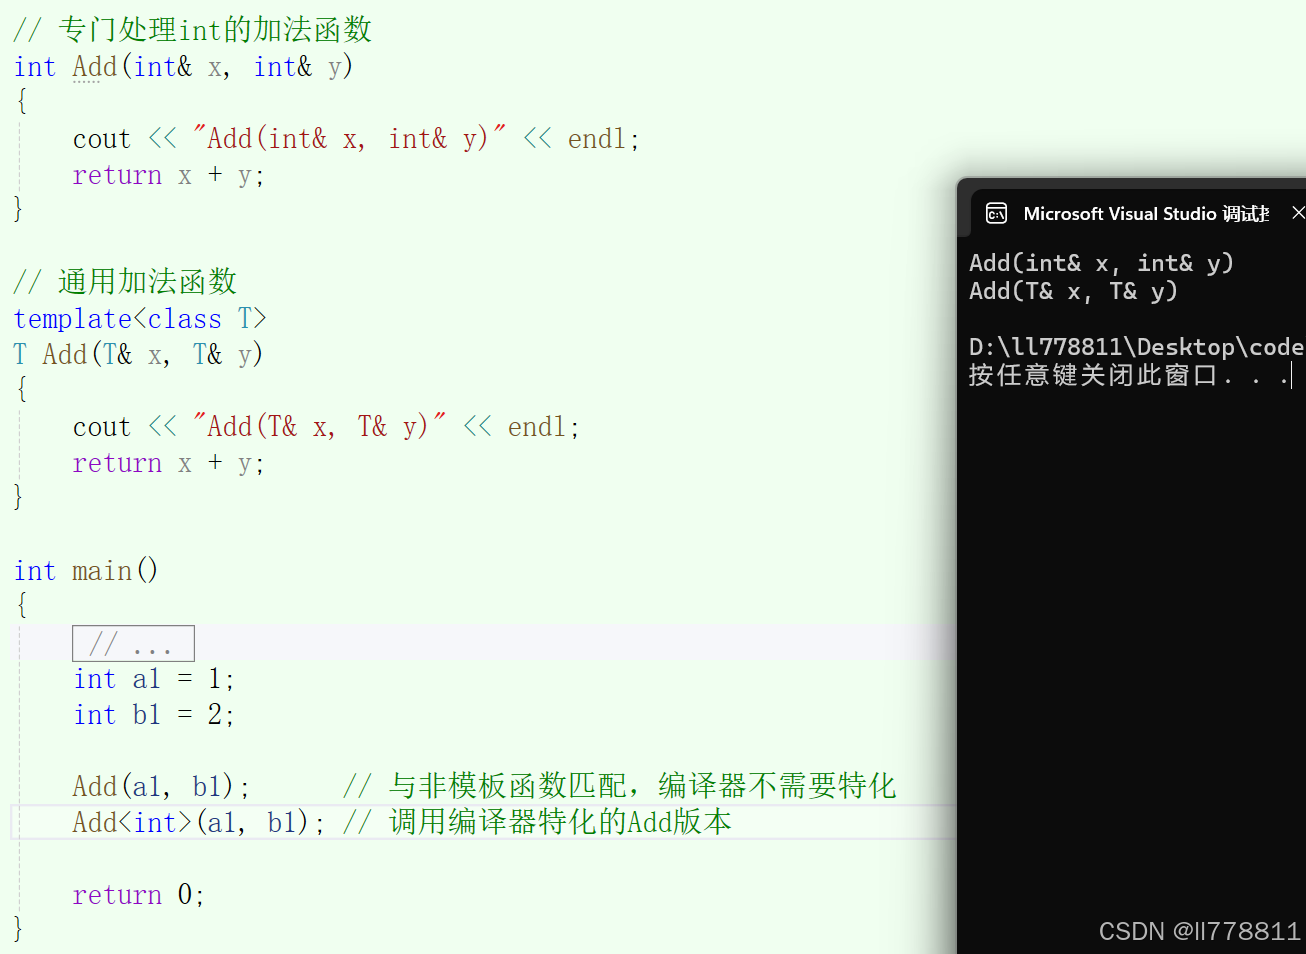Select the Microsoft Visual Studio debug console tab
Image resolution: width=1306 pixels, height=954 pixels.
point(1138,213)
